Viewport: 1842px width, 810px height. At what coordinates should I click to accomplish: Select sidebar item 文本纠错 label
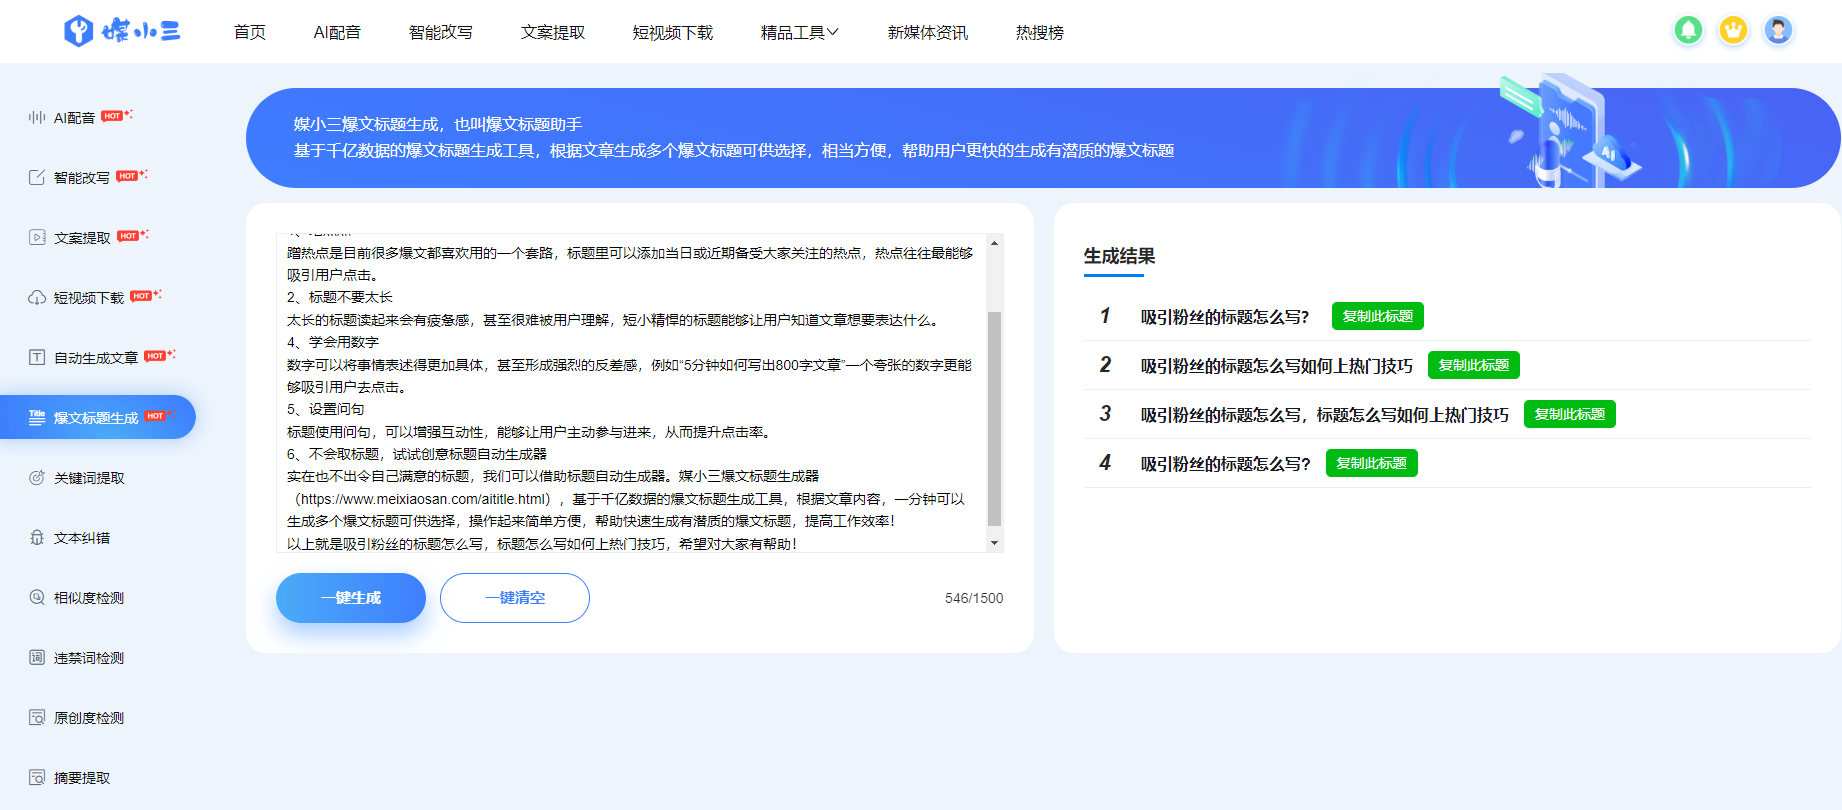pos(82,538)
